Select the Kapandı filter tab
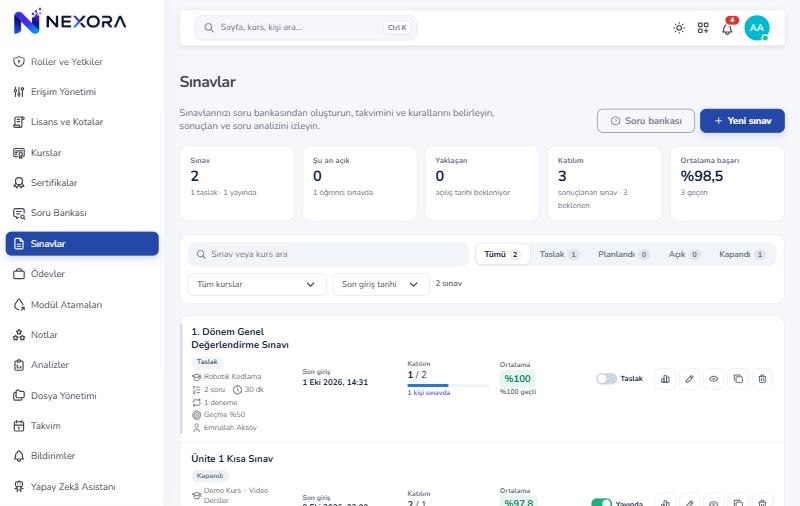Image resolution: width=800 pixels, height=506 pixels. click(741, 254)
